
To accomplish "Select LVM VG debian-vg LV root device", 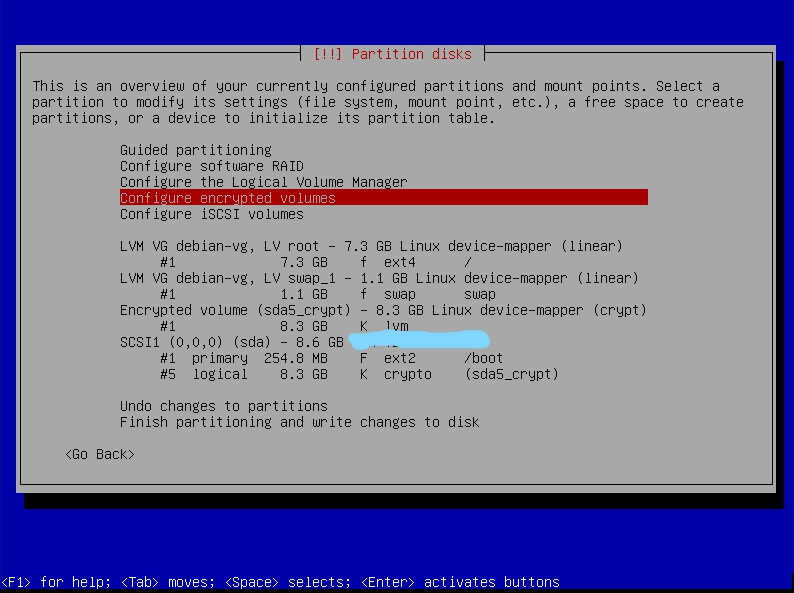I will click(x=370, y=246).
